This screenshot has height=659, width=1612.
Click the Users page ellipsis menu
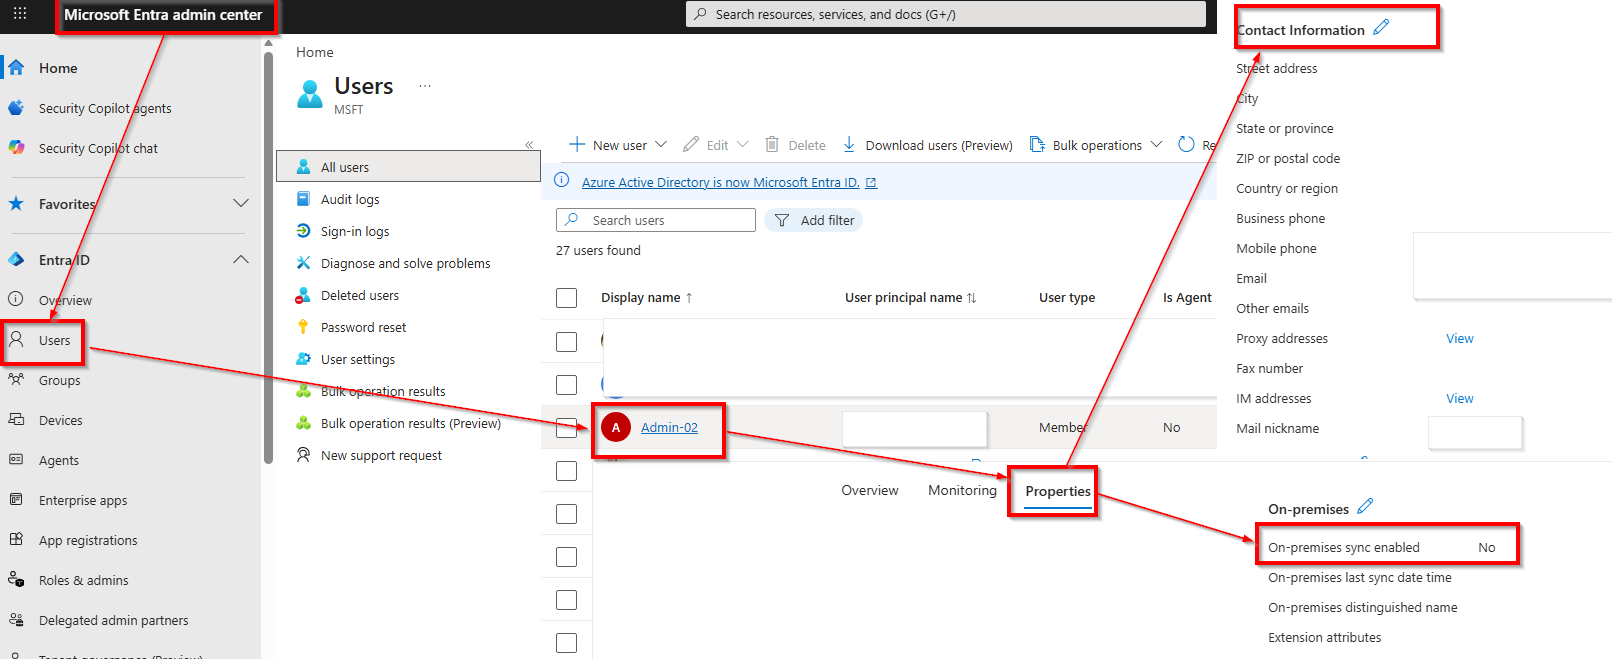pos(425,86)
